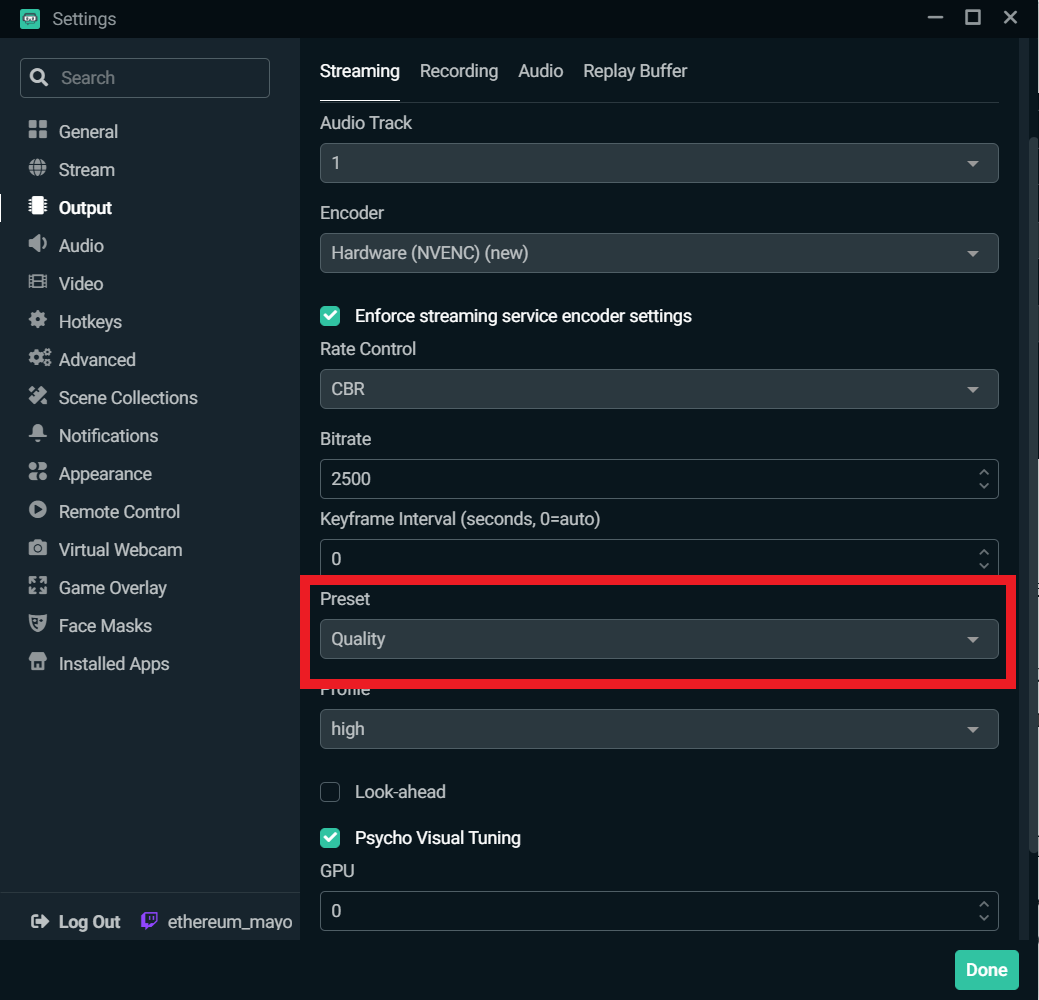Select the Stream globe icon

pos(38,168)
